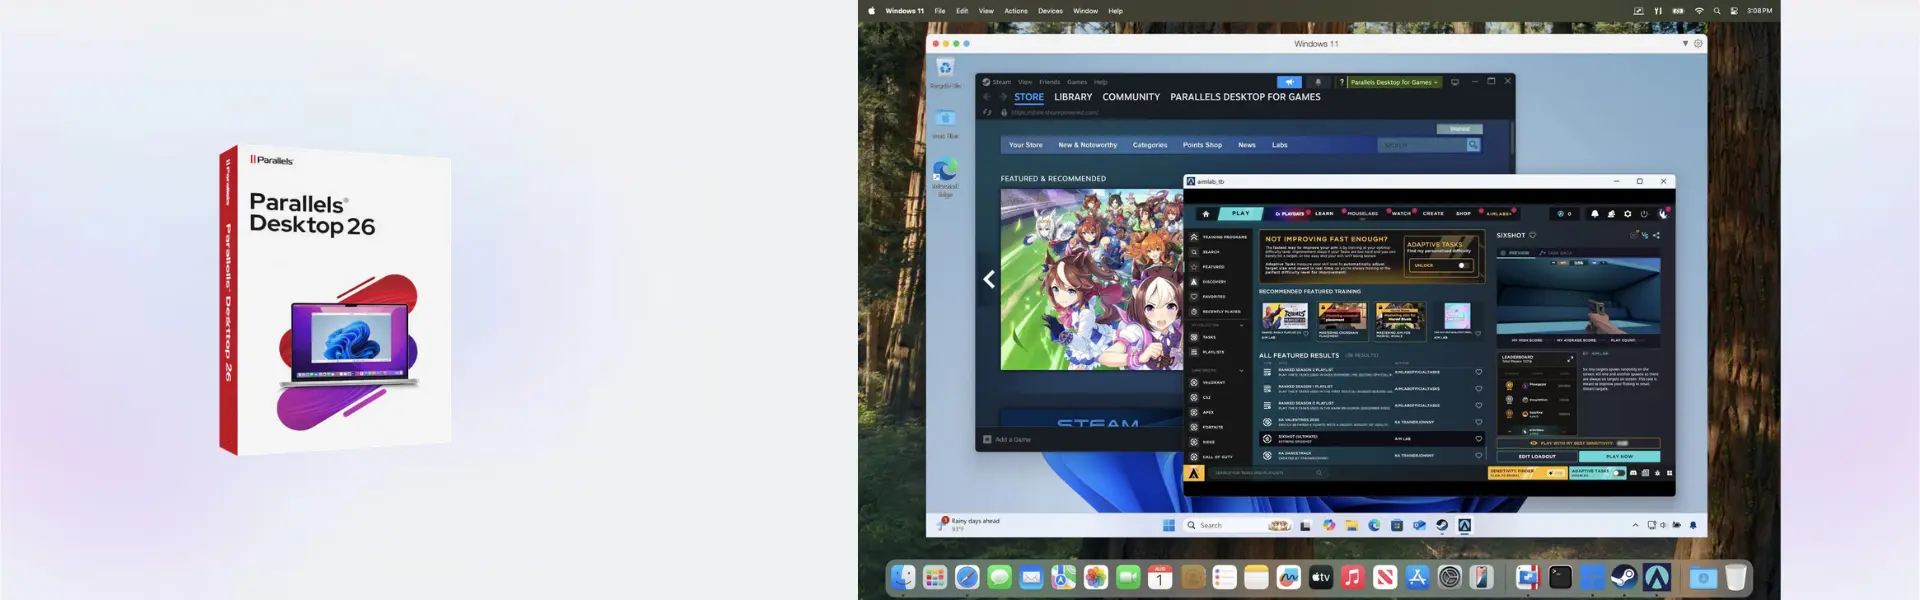The height and width of the screenshot is (600, 1920).
Task: Open Aim Lab in Windows taskbar
Action: click(1464, 525)
